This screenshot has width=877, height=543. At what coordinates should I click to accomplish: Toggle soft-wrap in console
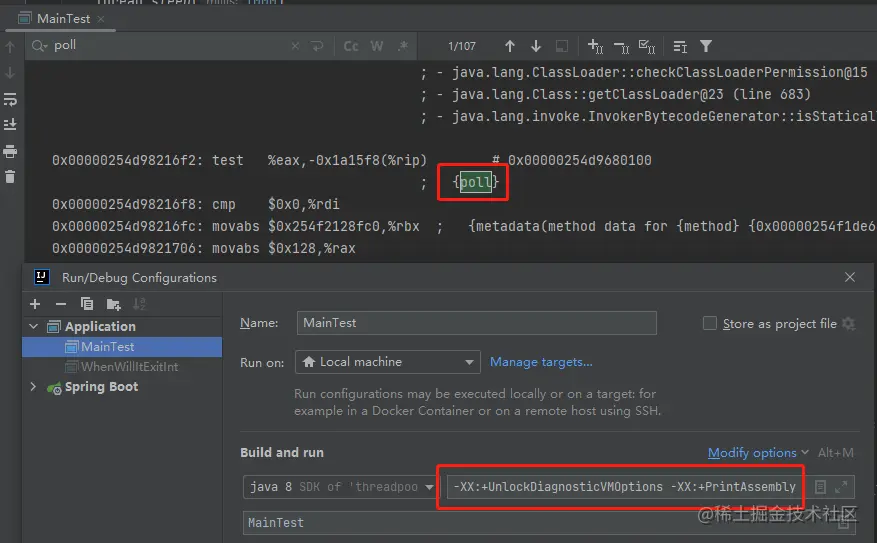[x=10, y=100]
